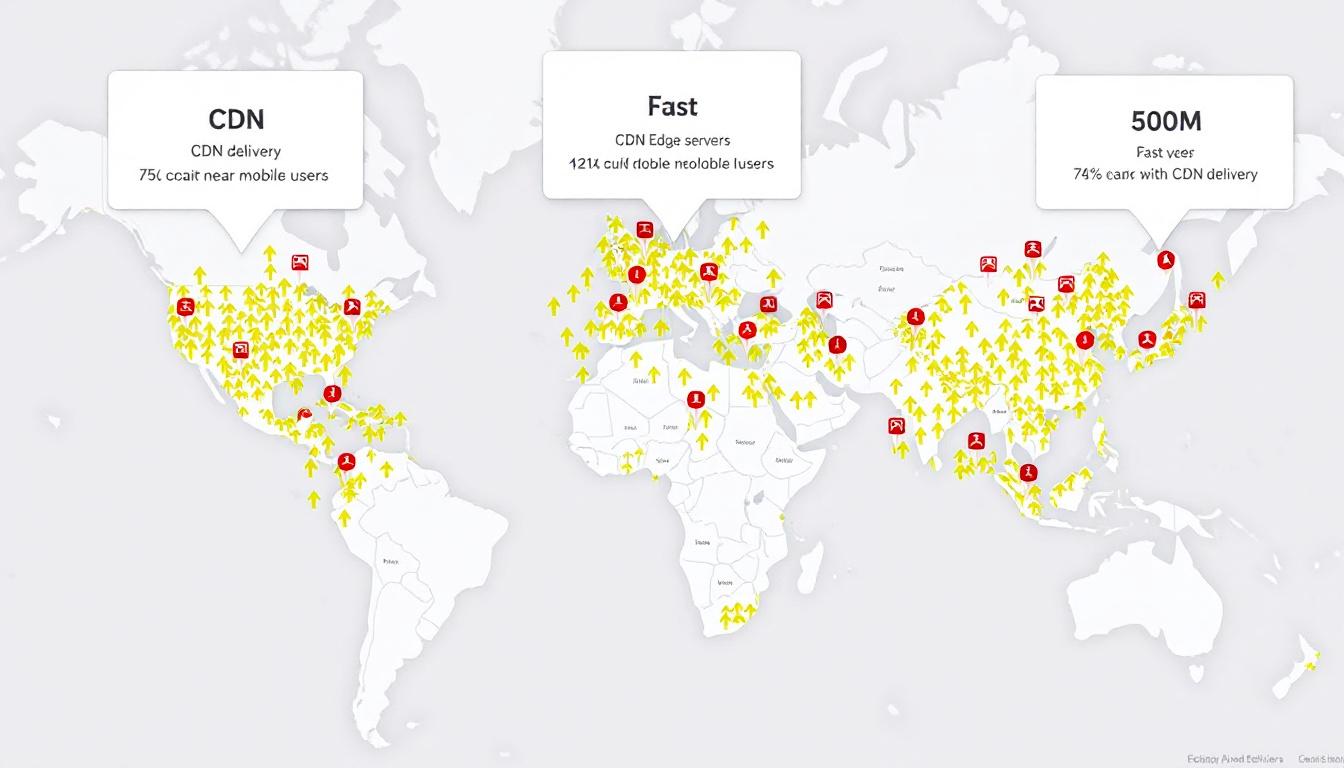The height and width of the screenshot is (768, 1344).
Task: Select the red marker over Colombia
Action: click(x=347, y=462)
